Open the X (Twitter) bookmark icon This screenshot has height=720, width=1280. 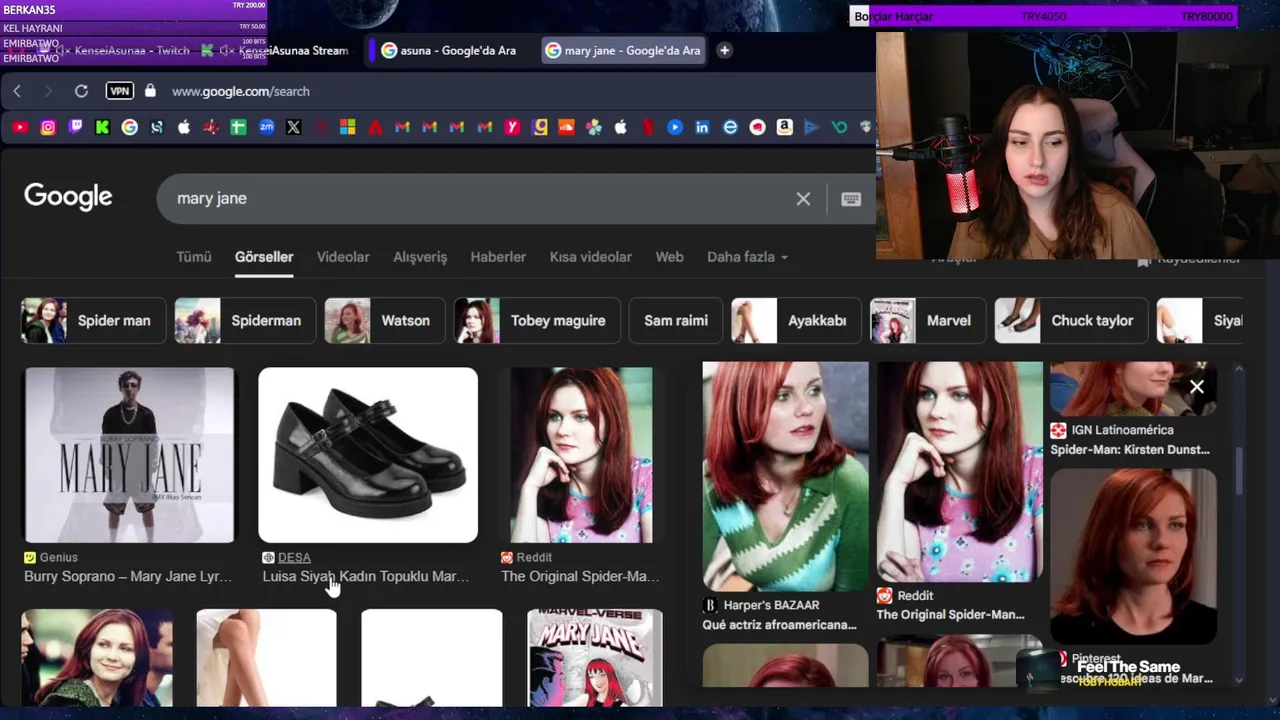click(293, 127)
